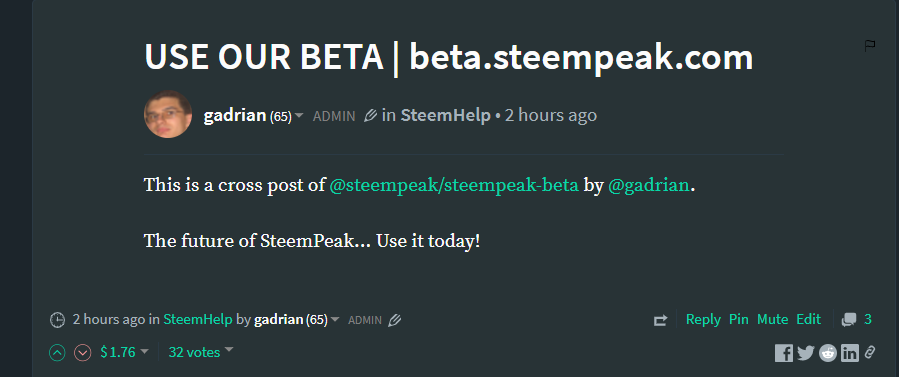899x377 pixels.
Task: Pin this post
Action: tap(738, 319)
